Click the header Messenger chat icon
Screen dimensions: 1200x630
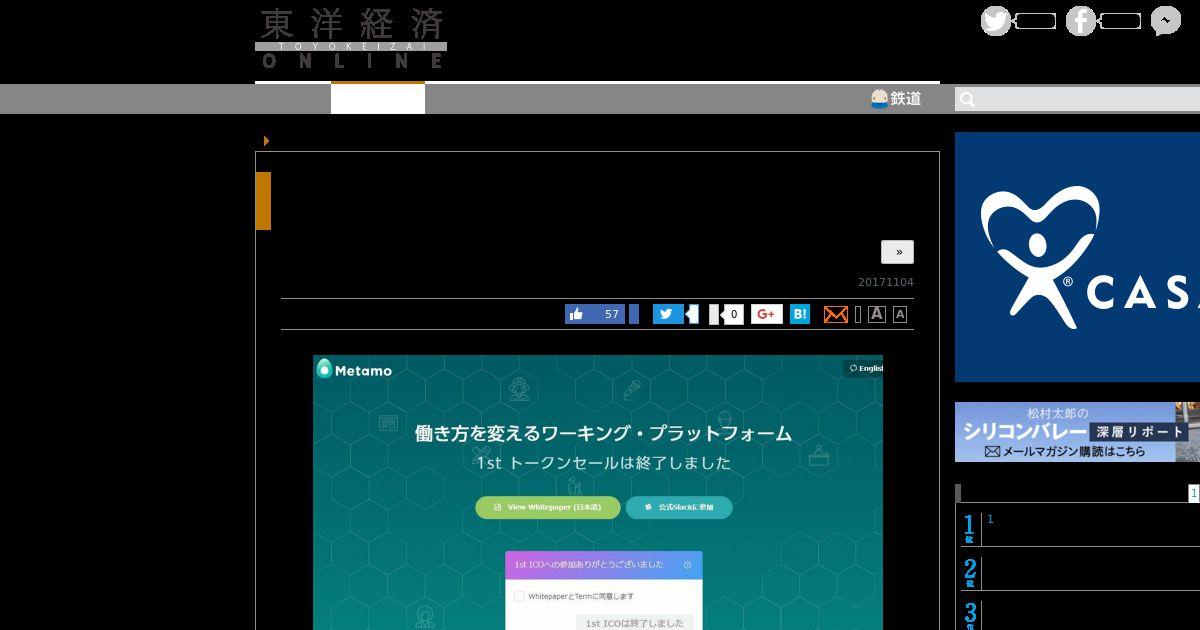coord(1165,21)
